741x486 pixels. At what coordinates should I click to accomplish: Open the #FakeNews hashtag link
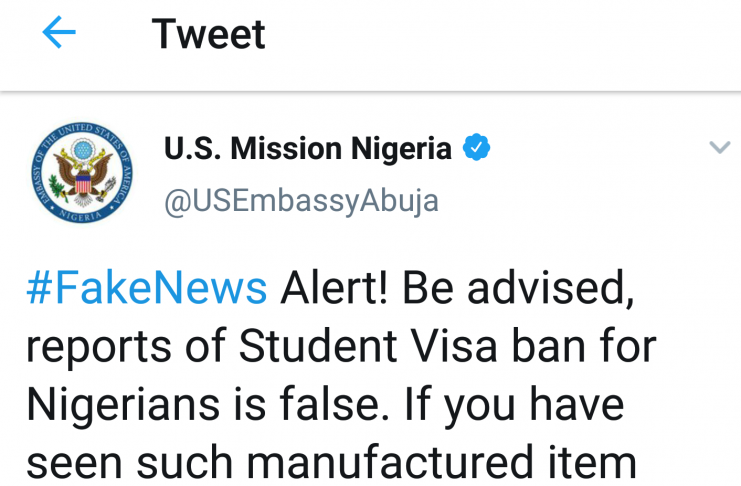[147, 289]
